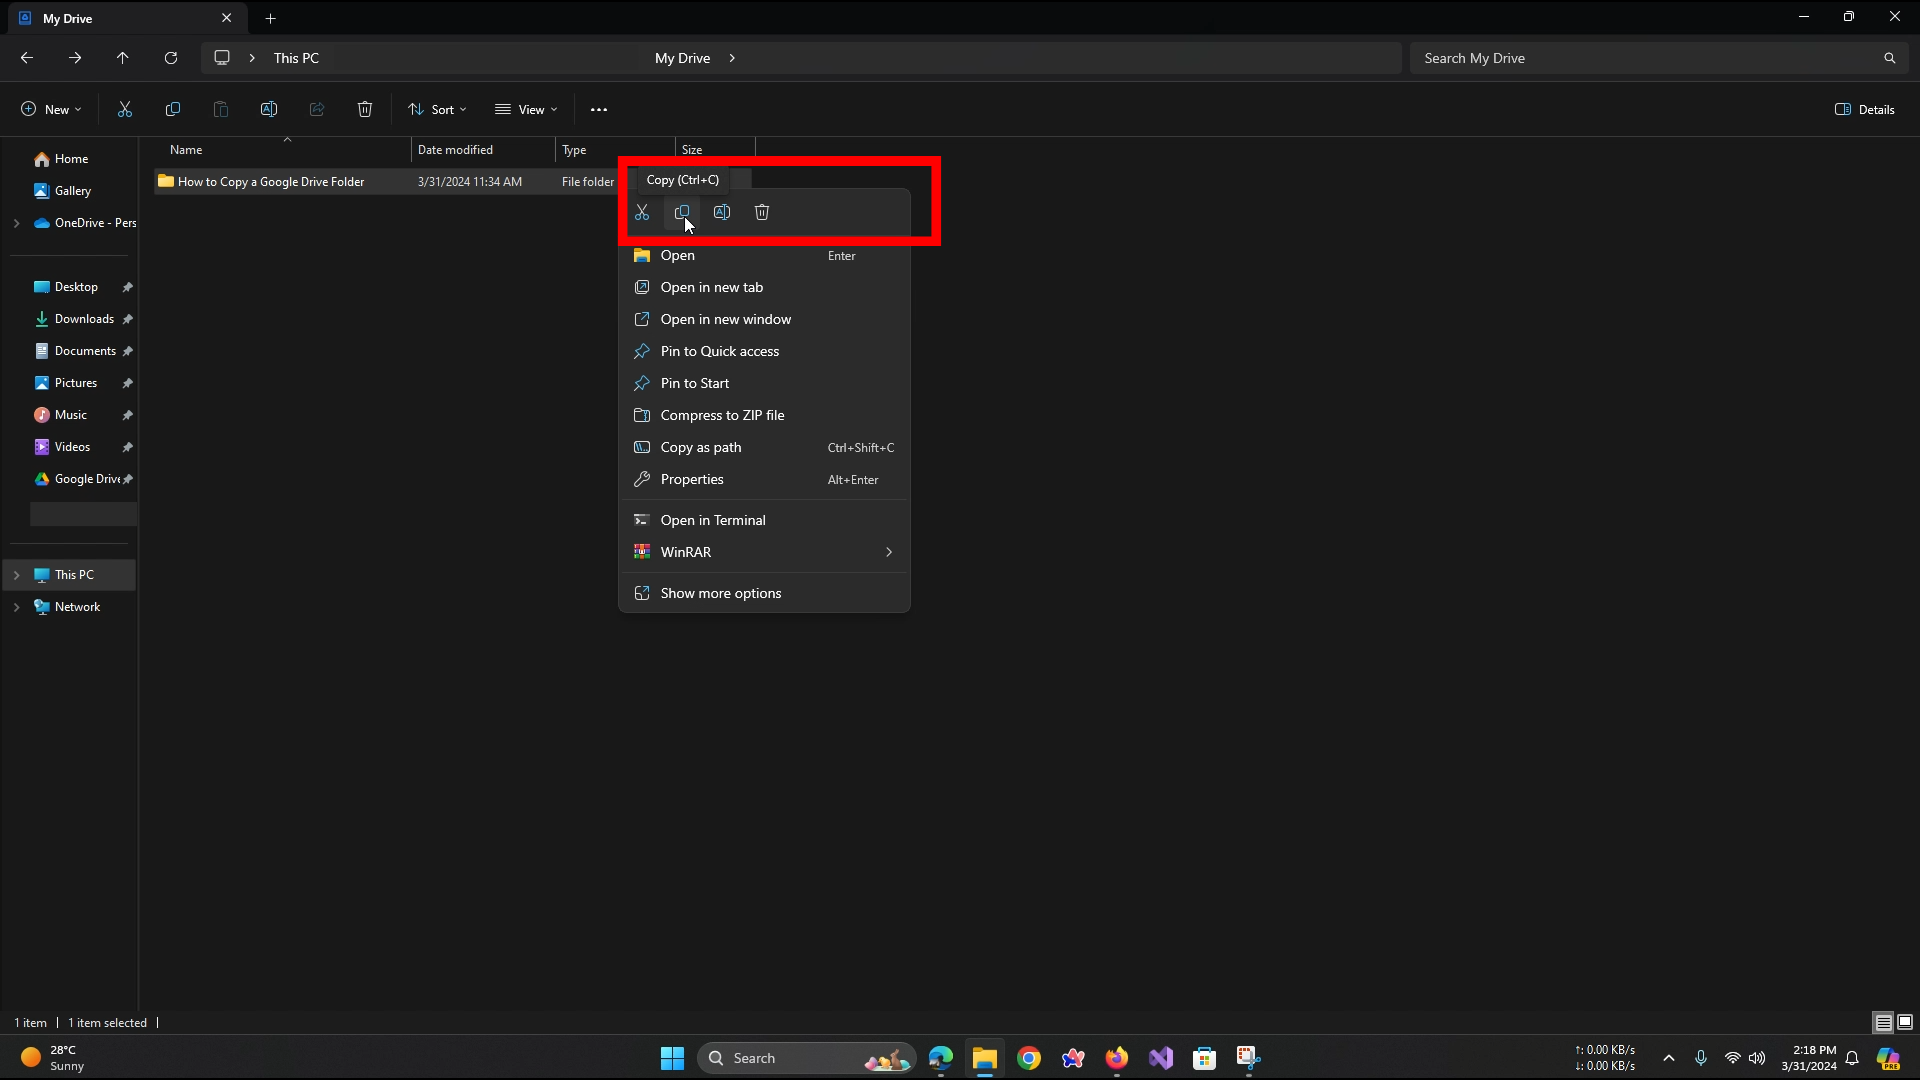
Task: Toggle the Details pane
Action: 1865,110
